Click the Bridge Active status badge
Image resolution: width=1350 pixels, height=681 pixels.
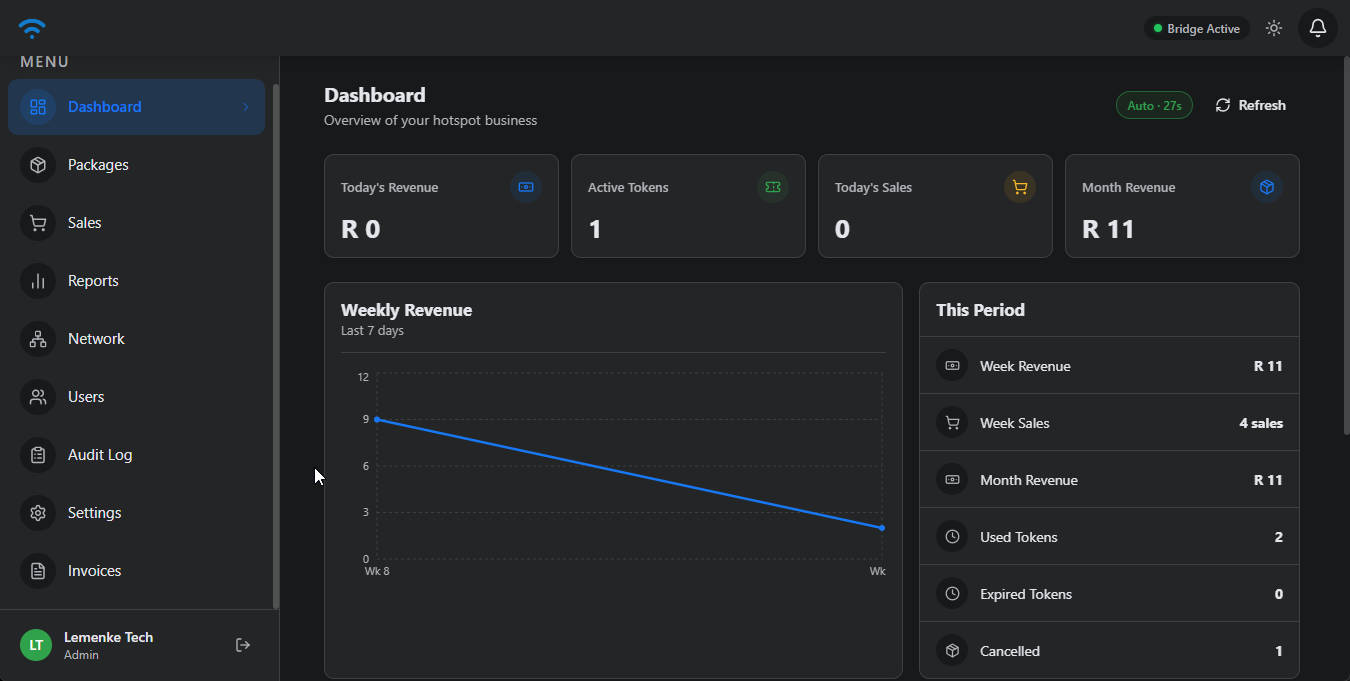tap(1196, 29)
